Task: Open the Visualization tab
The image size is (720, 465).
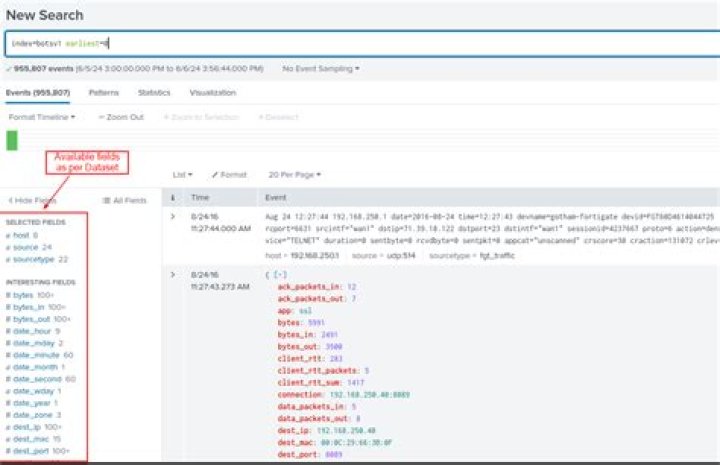Action: pyautogui.click(x=213, y=93)
